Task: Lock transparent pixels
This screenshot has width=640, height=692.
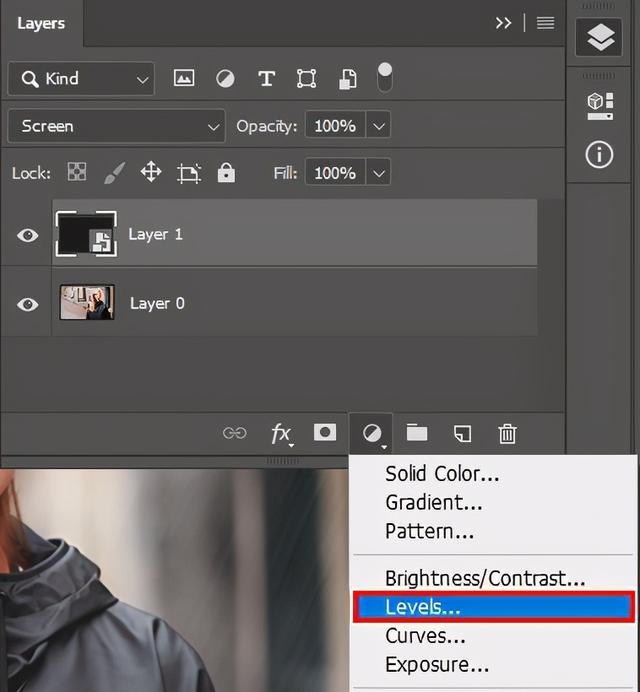Action: pyautogui.click(x=77, y=172)
